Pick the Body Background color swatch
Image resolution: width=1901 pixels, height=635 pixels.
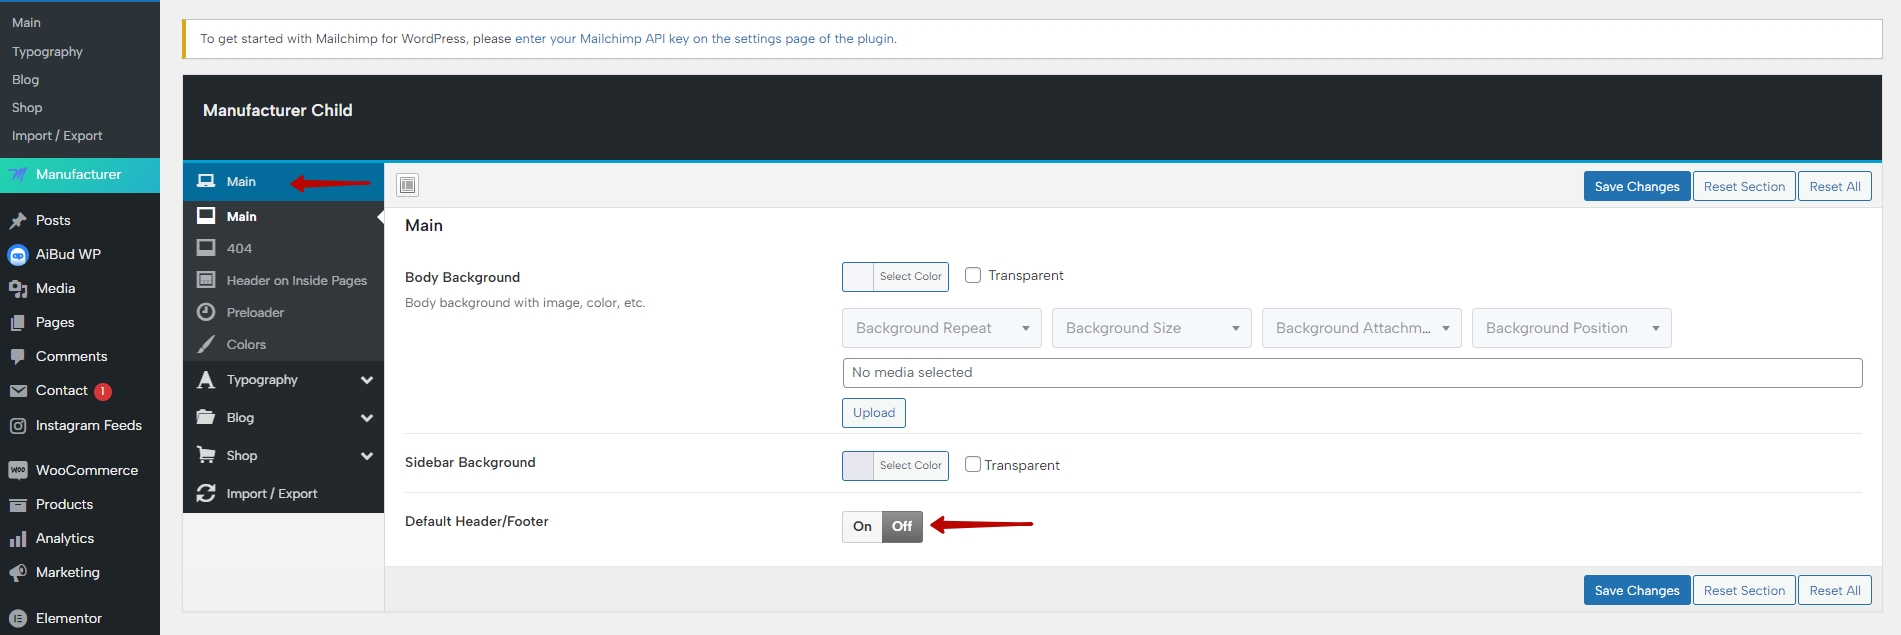tap(859, 276)
